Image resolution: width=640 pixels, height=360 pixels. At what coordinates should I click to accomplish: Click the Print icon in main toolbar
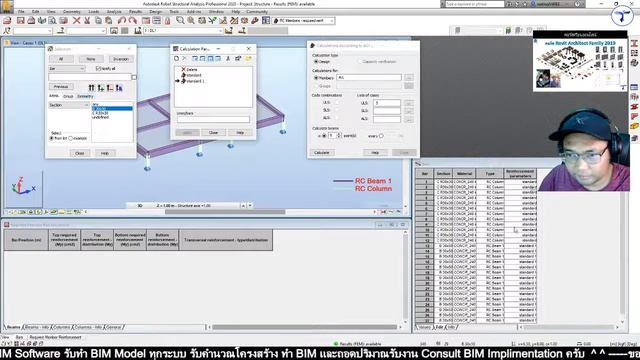click(x=31, y=20)
